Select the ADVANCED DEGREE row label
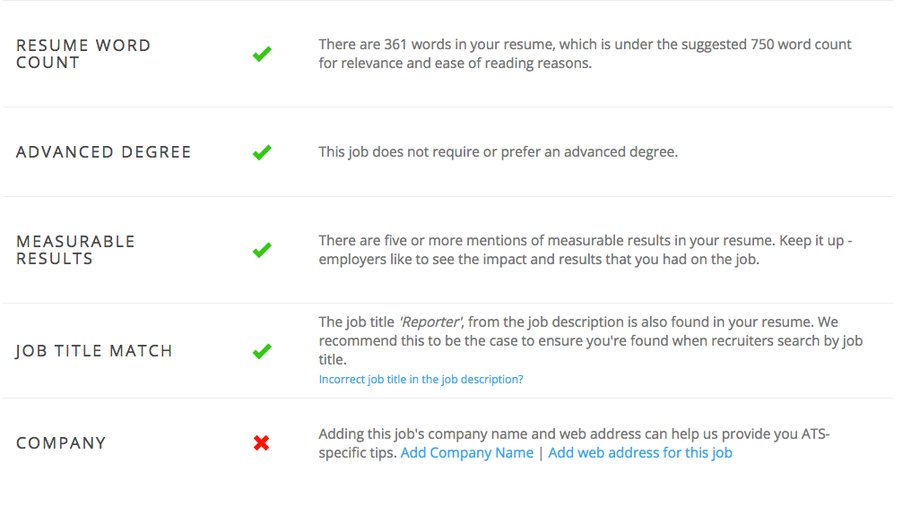 103,152
